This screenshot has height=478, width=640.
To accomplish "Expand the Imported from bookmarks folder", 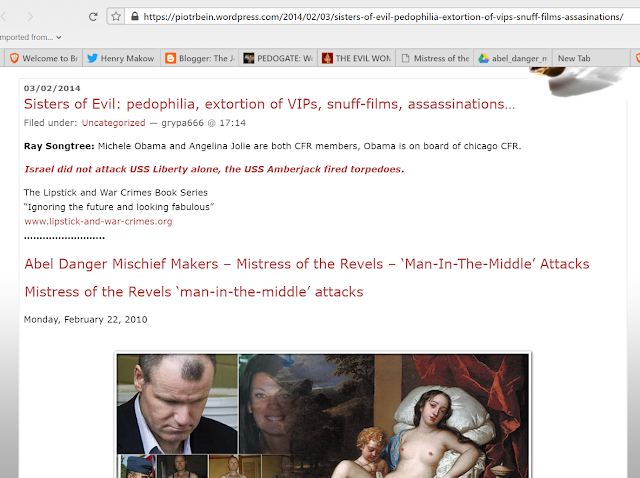I will click(31, 37).
